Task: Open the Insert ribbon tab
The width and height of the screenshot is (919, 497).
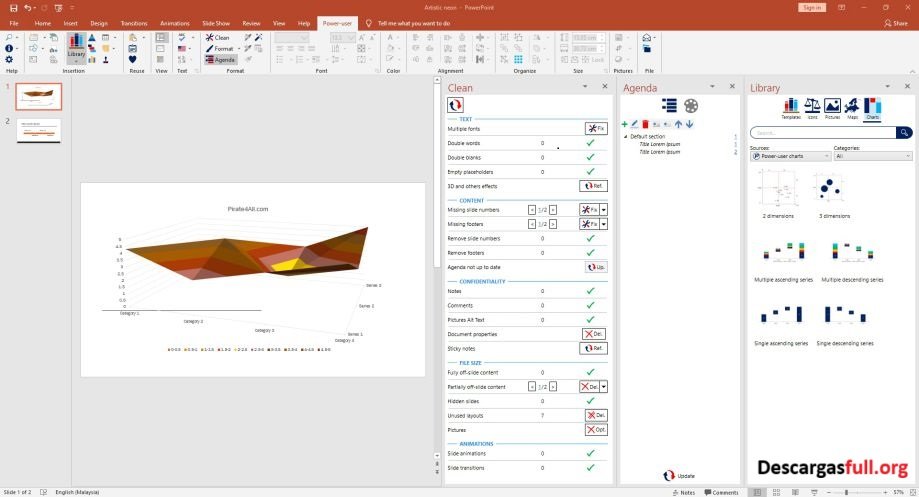Action: click(70, 23)
